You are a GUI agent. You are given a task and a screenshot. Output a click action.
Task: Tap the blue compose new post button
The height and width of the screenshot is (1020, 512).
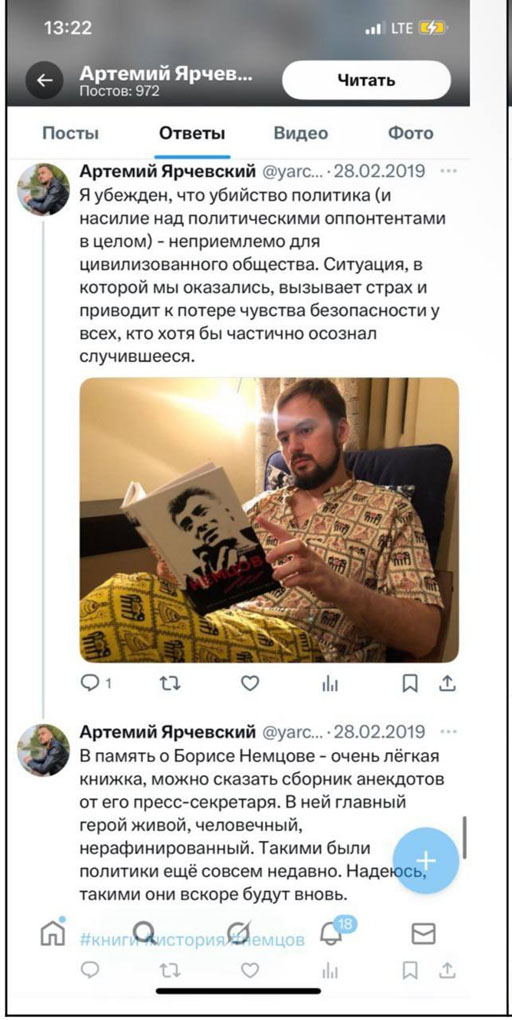[x=426, y=861]
